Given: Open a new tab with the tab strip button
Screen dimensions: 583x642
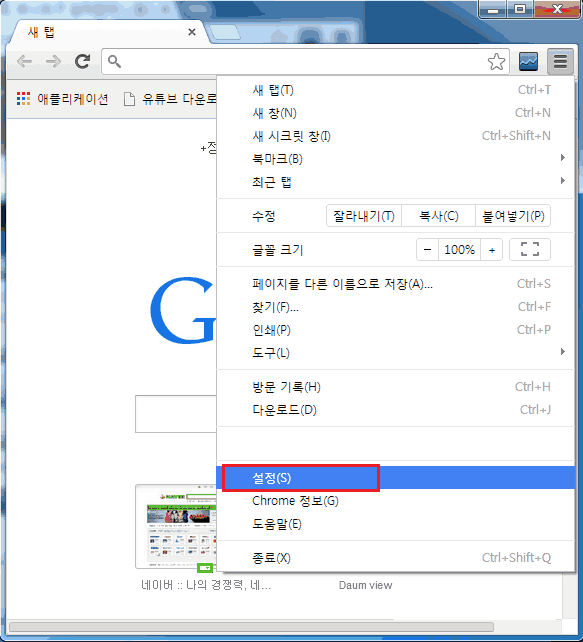Looking at the screenshot, I should (x=224, y=33).
